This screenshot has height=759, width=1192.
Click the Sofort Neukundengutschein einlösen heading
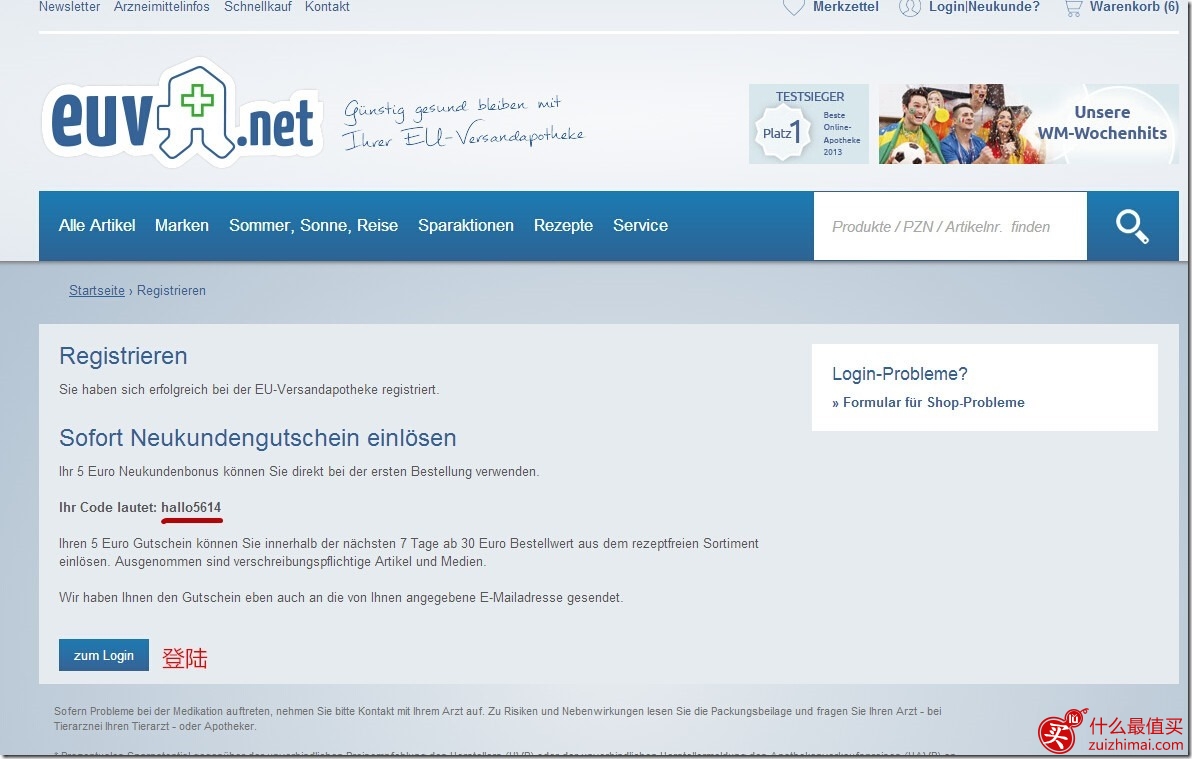click(258, 438)
